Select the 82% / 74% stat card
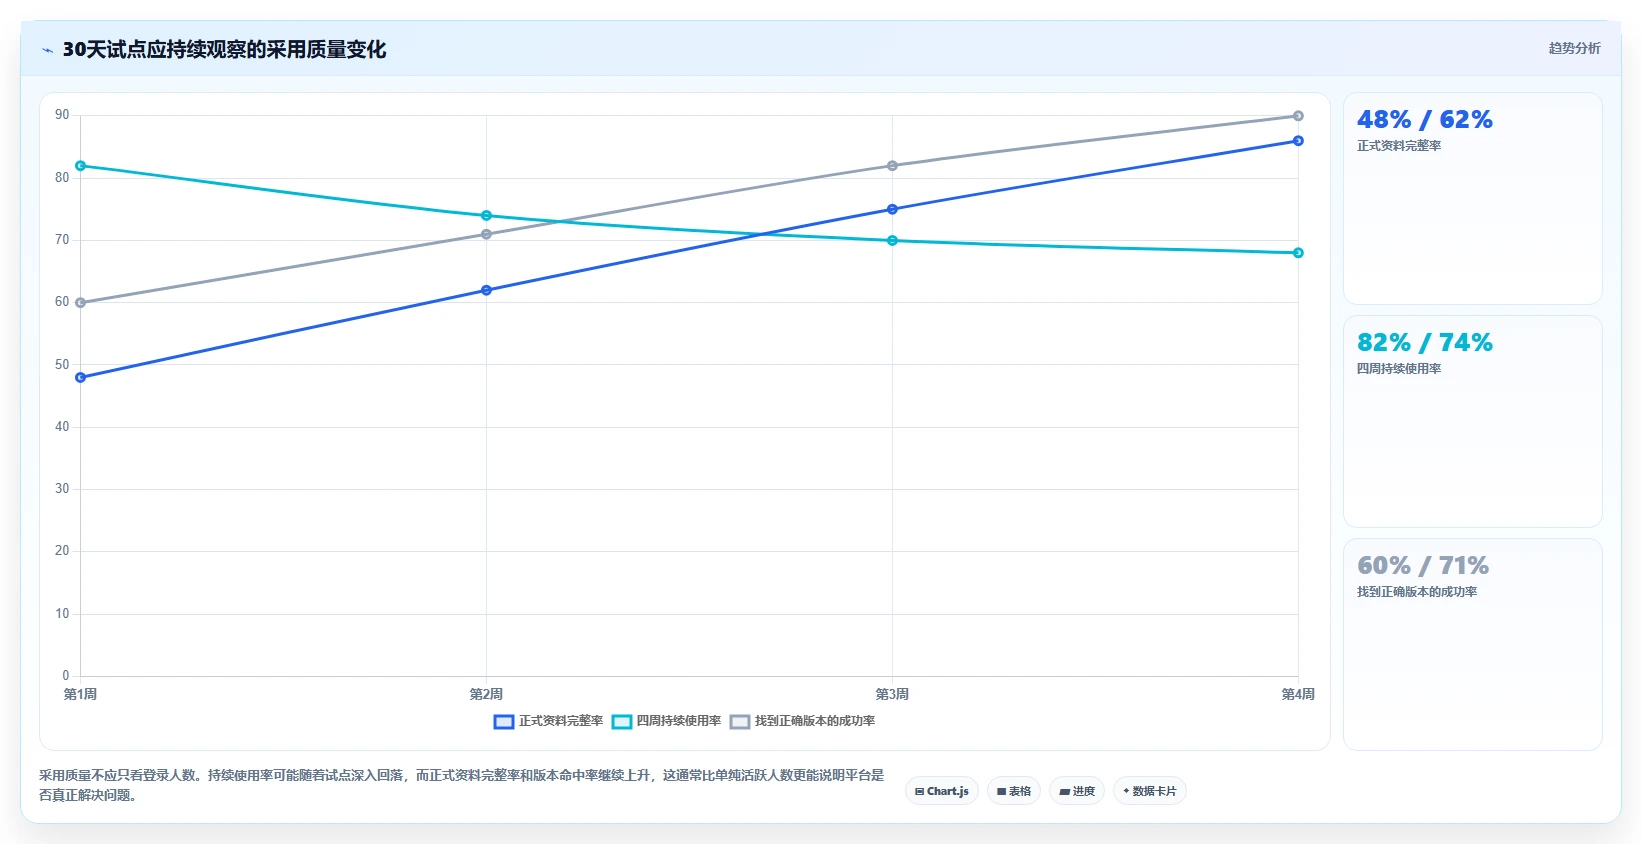1642x844 pixels. pos(1472,422)
